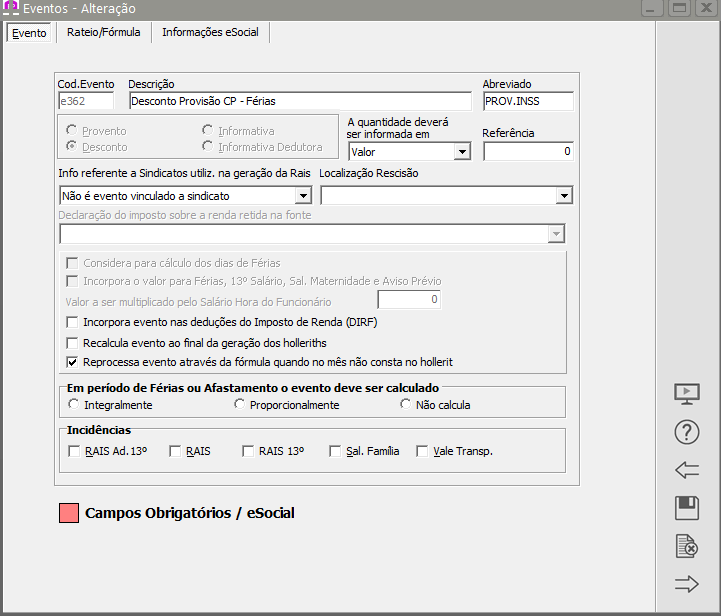This screenshot has width=721, height=616.
Task: Open the Localização Rescisão dropdown
Action: coord(564,196)
